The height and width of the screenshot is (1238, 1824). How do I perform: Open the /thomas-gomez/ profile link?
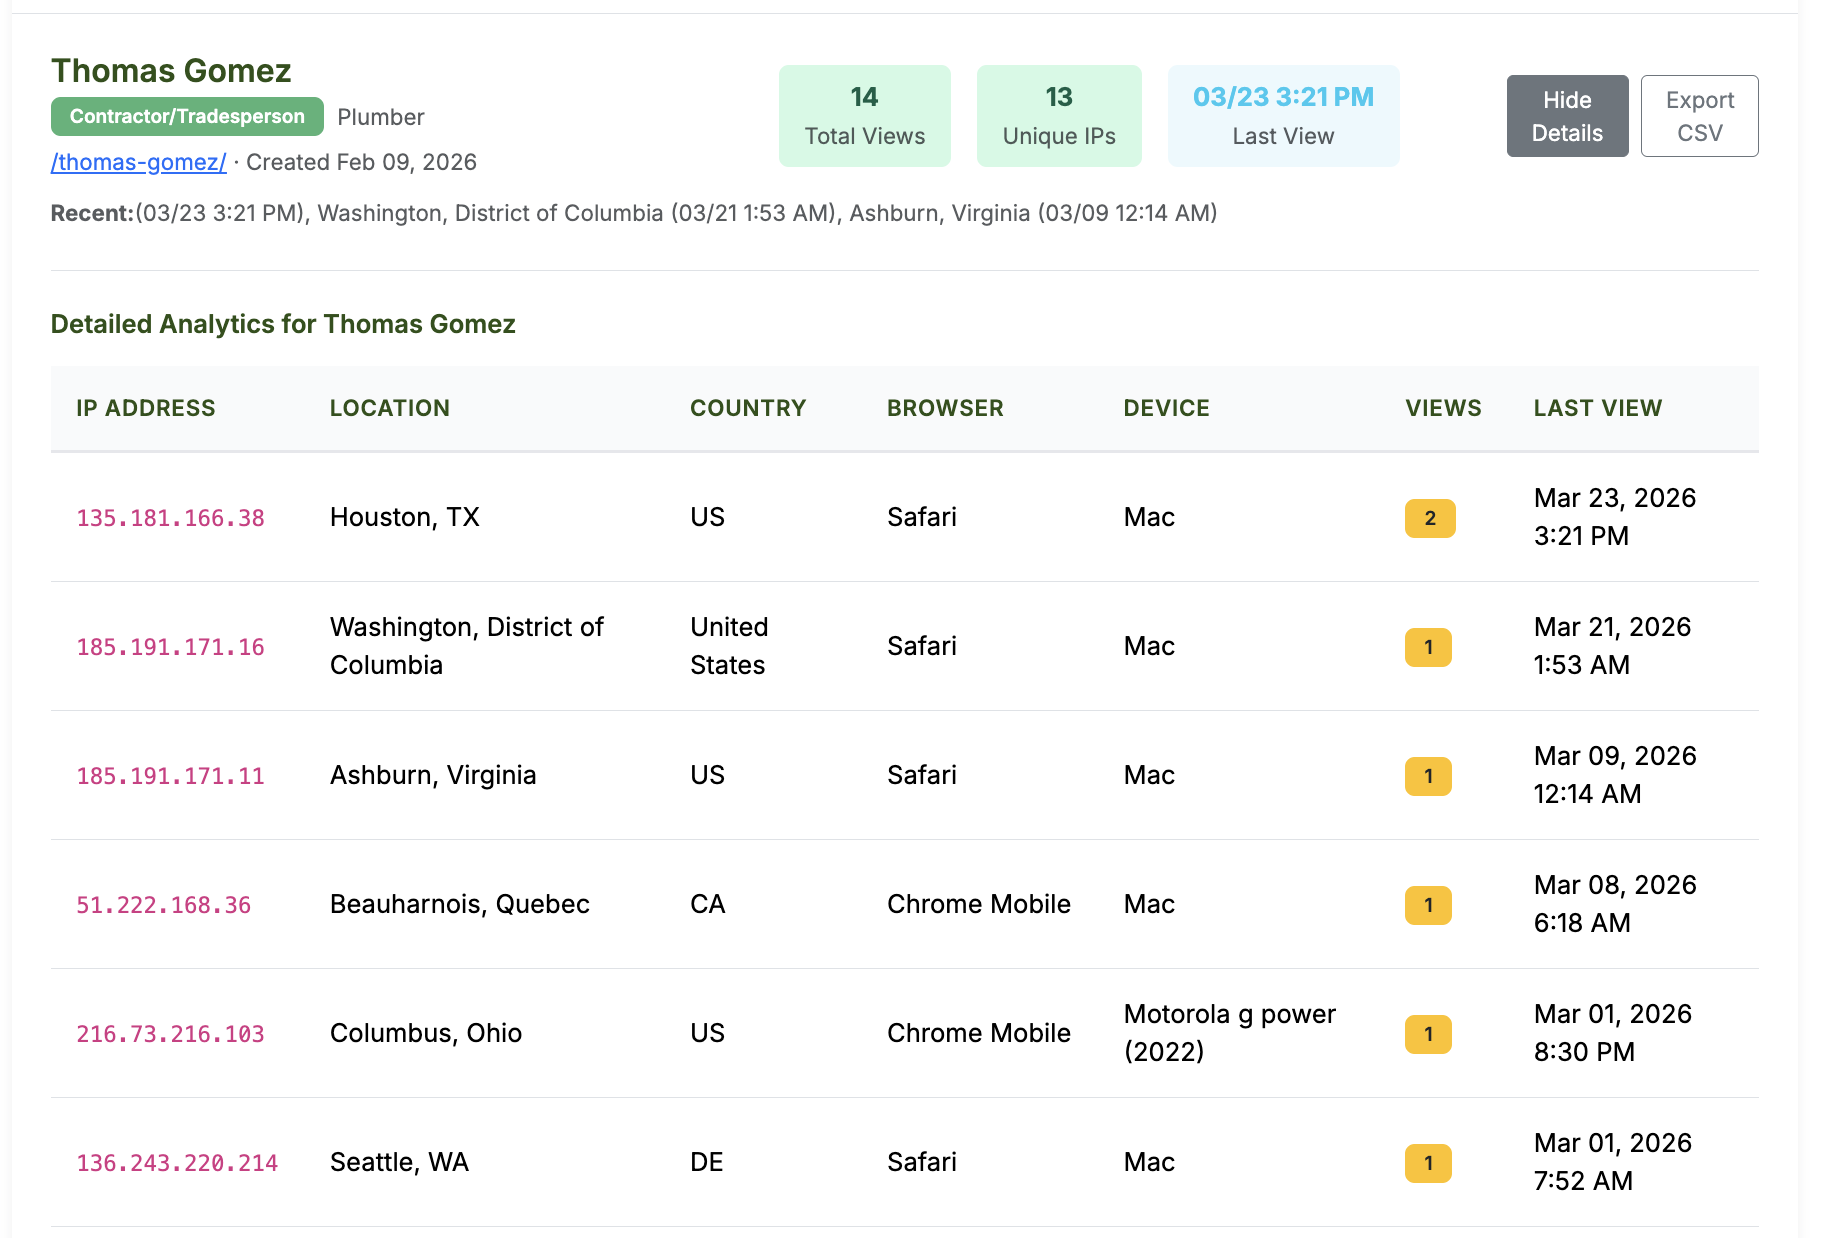coord(137,161)
